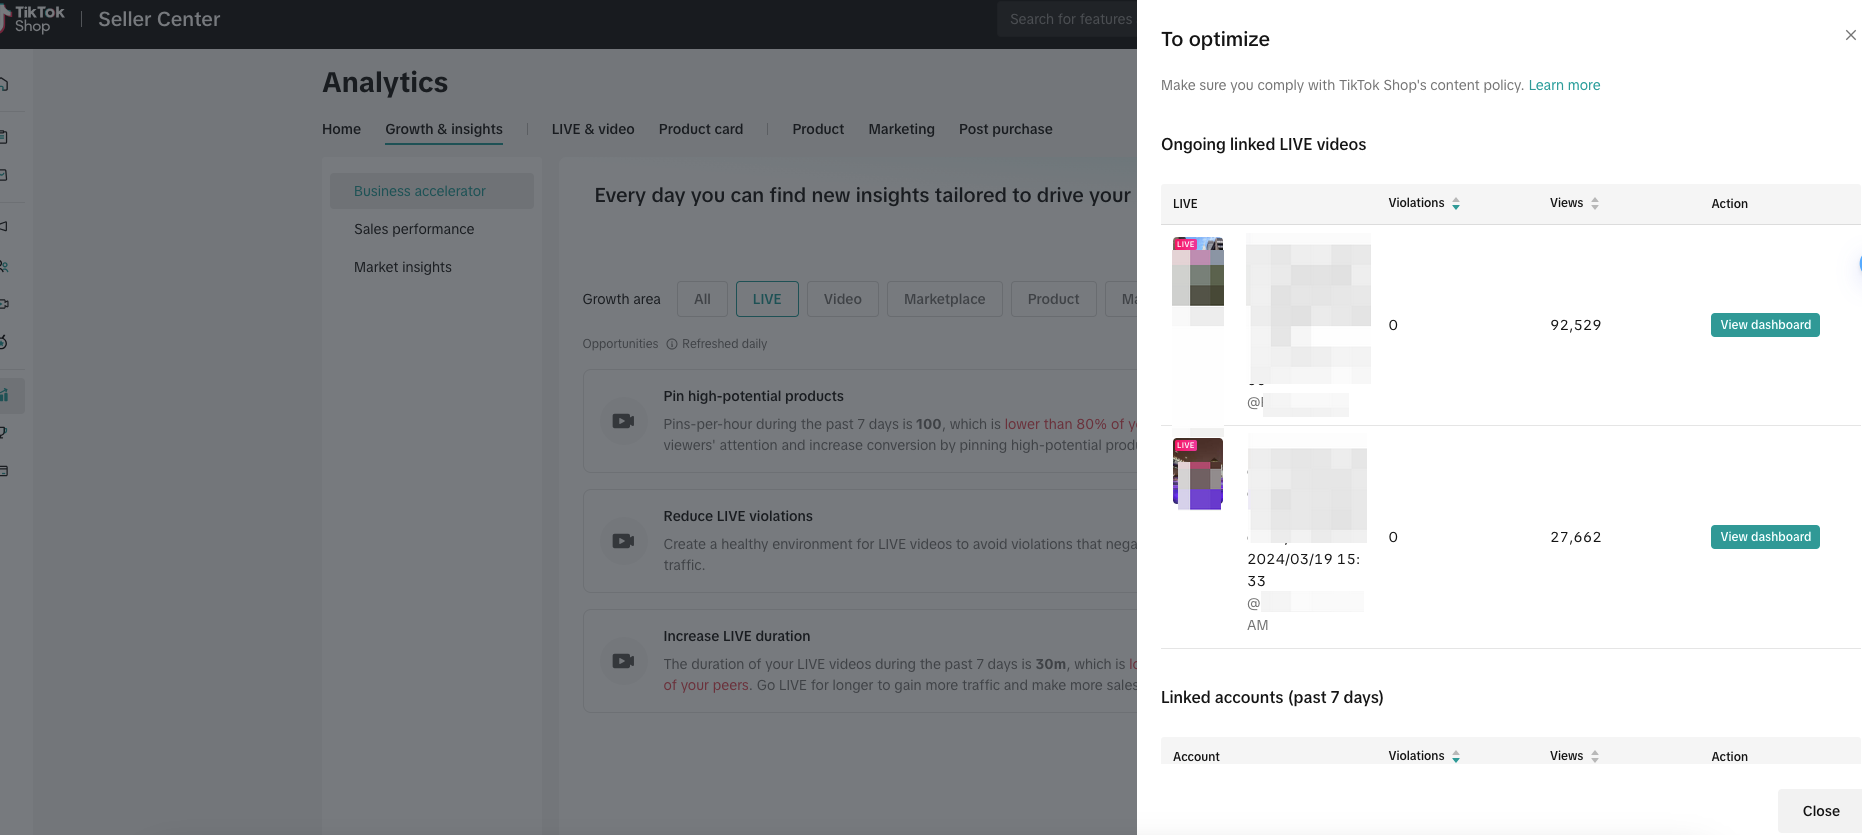Click video icon beside Increase LIVE duration

(623, 661)
